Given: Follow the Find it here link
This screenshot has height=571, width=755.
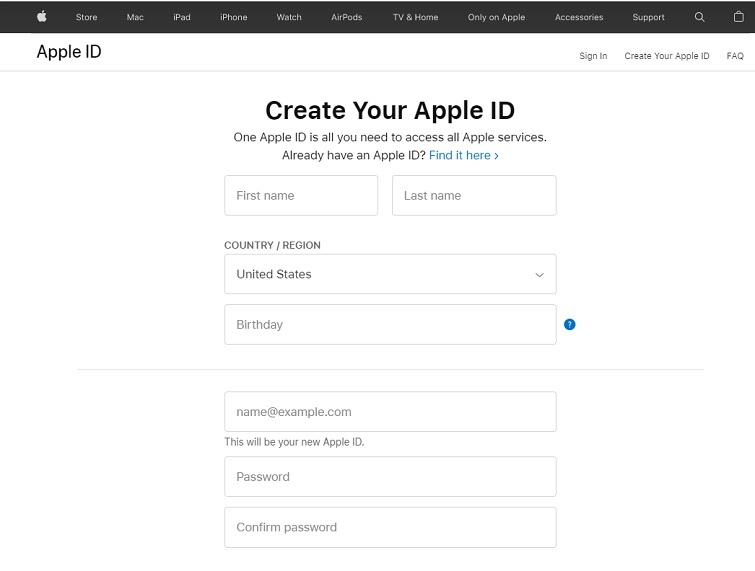Looking at the screenshot, I should point(464,156).
